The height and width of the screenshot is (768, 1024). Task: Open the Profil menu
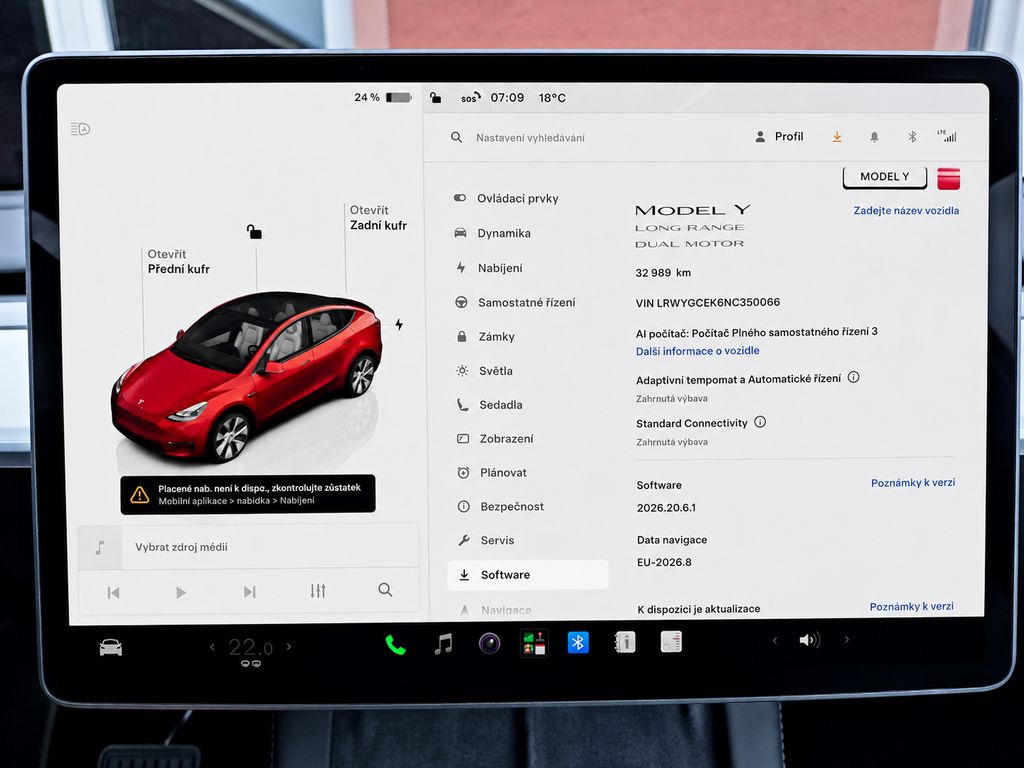(779, 136)
